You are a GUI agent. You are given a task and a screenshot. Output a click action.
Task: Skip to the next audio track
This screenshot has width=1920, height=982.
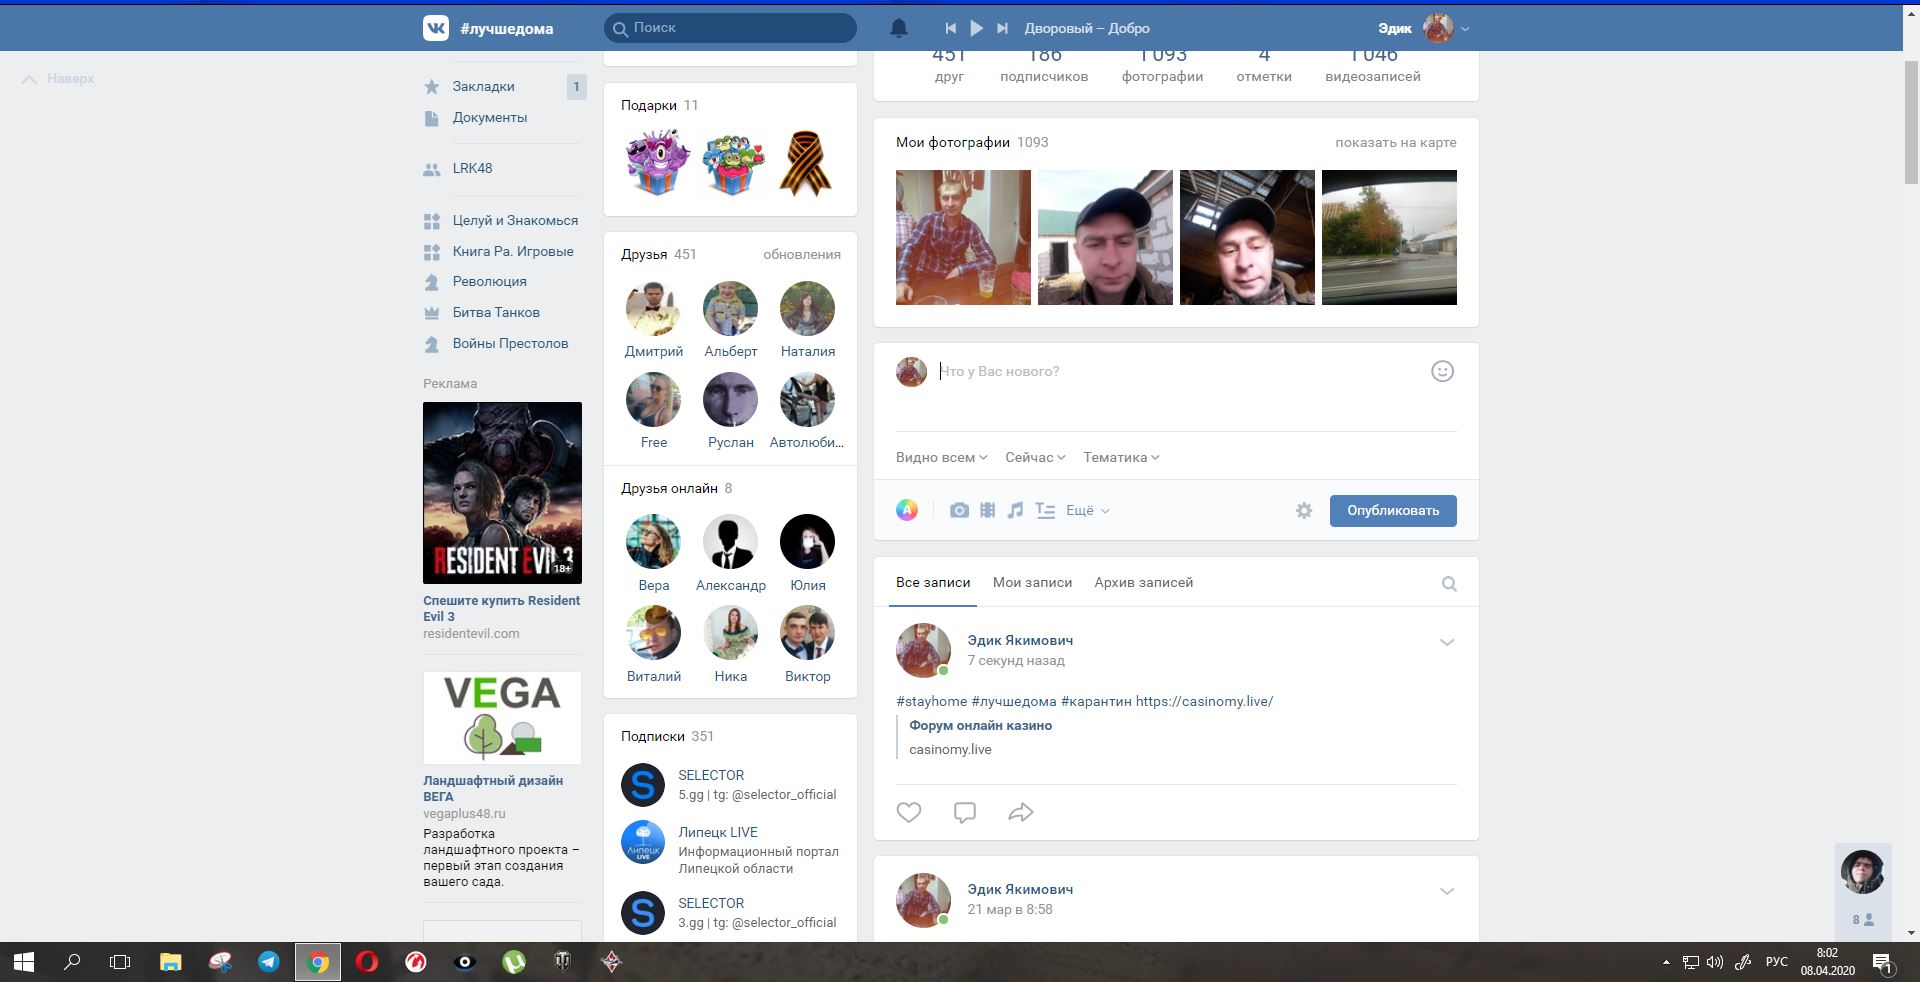click(1002, 28)
